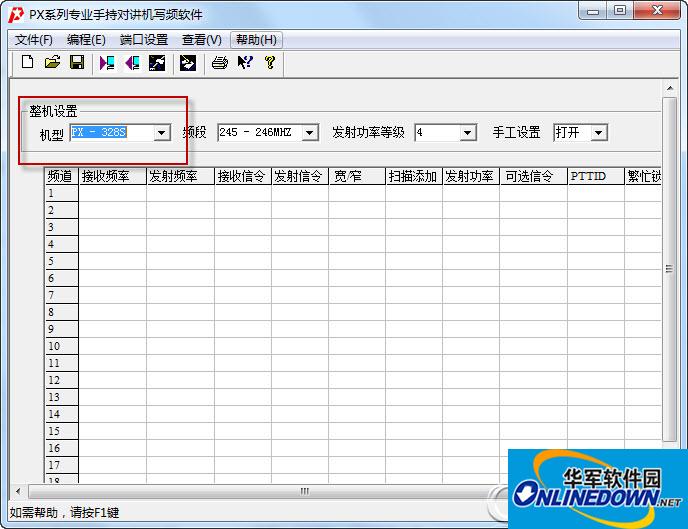This screenshot has height=529, width=688.
Task: Click the vertical scrollbar up arrow
Action: point(670,89)
